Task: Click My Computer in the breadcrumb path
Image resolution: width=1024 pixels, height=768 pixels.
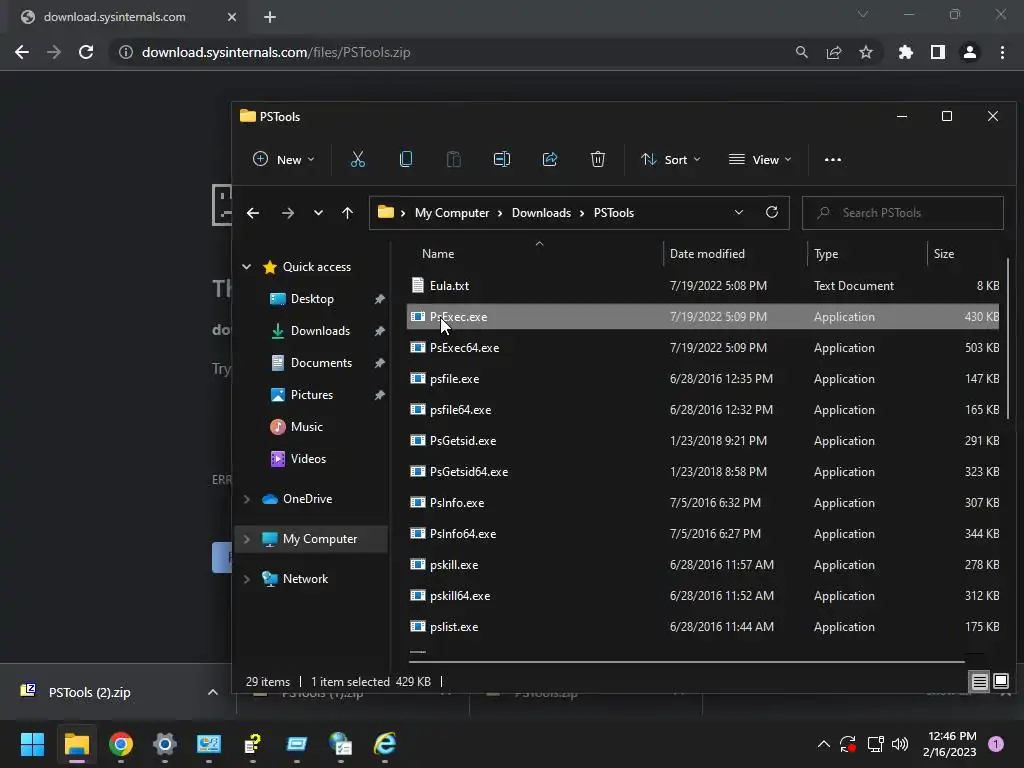Action: (451, 213)
